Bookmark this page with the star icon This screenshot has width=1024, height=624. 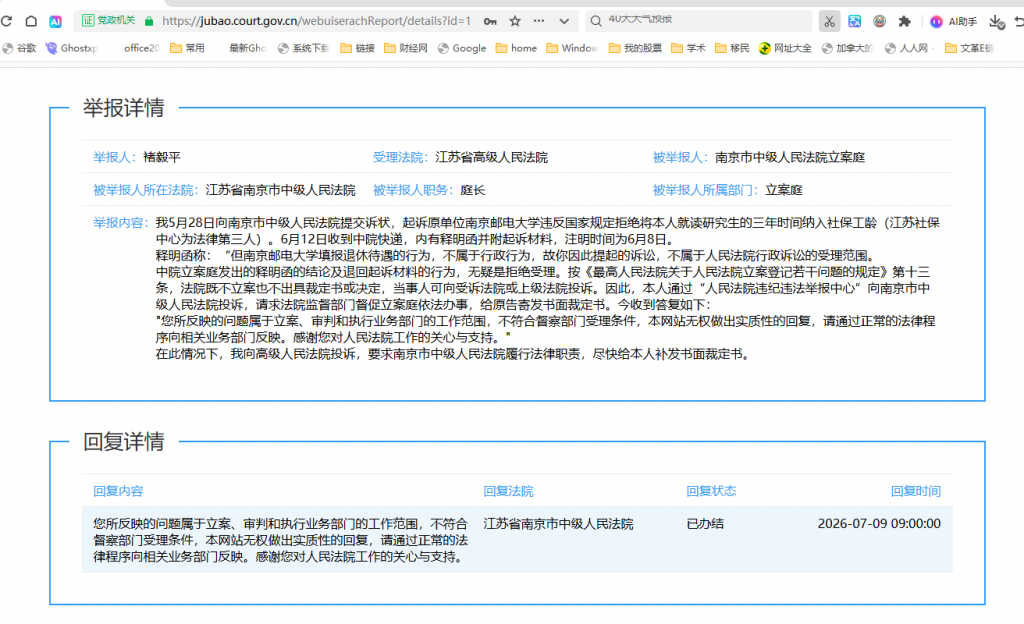click(x=515, y=22)
